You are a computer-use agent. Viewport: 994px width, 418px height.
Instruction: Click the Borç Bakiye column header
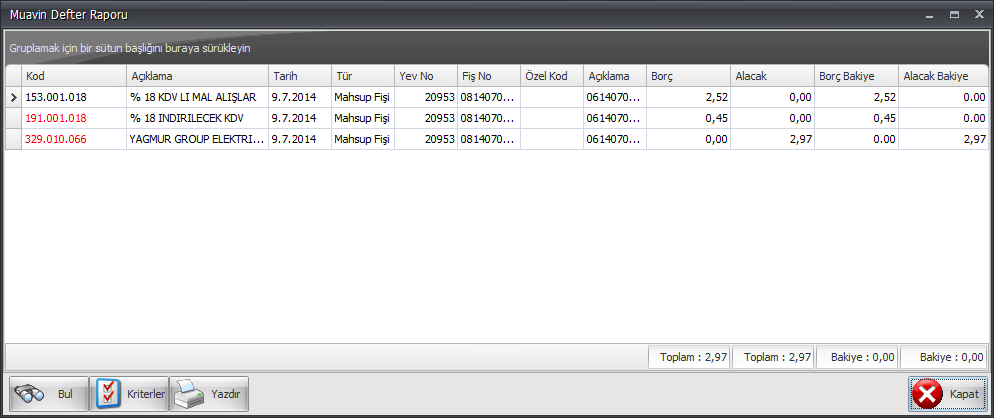pos(856,76)
